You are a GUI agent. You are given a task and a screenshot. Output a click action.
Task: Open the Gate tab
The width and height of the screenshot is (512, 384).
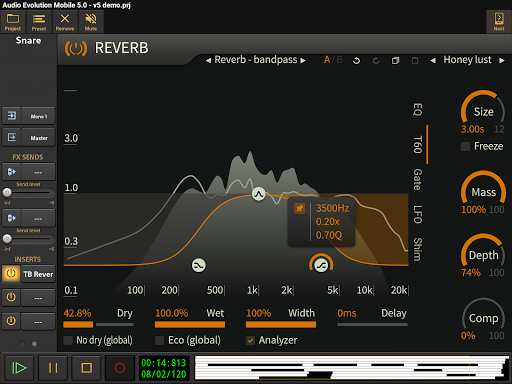(418, 180)
